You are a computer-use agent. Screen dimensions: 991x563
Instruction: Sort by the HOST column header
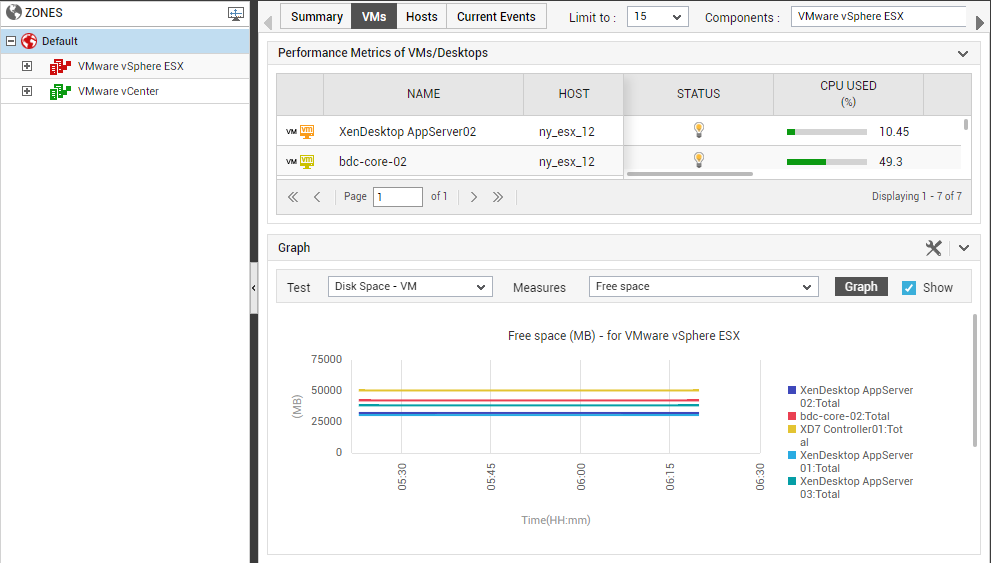pos(573,94)
